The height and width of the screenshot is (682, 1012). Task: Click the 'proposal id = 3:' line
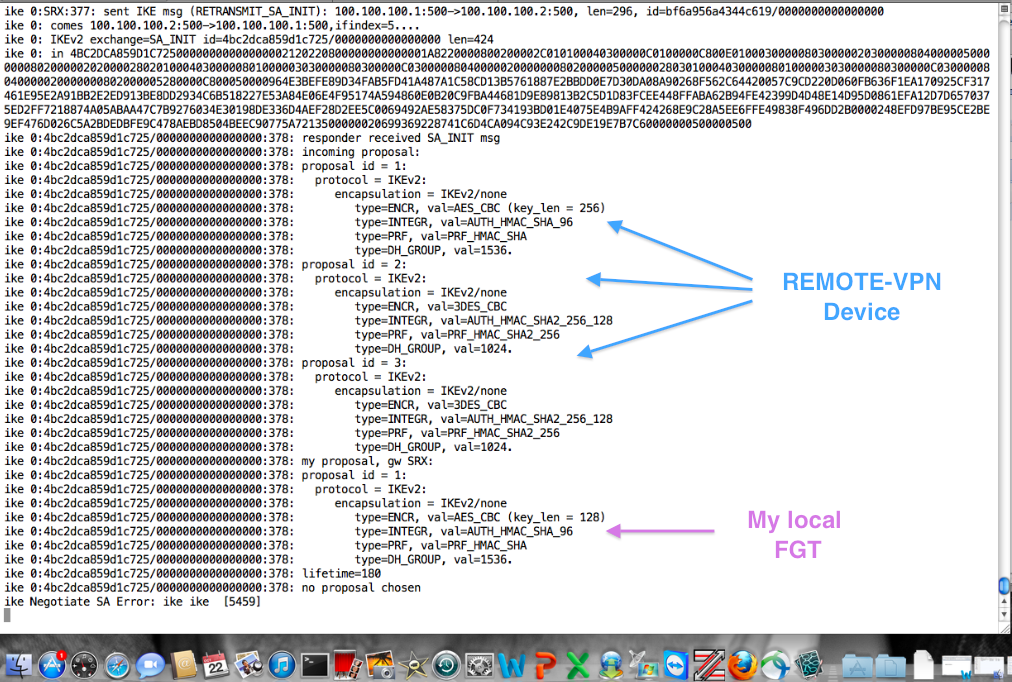coord(354,363)
